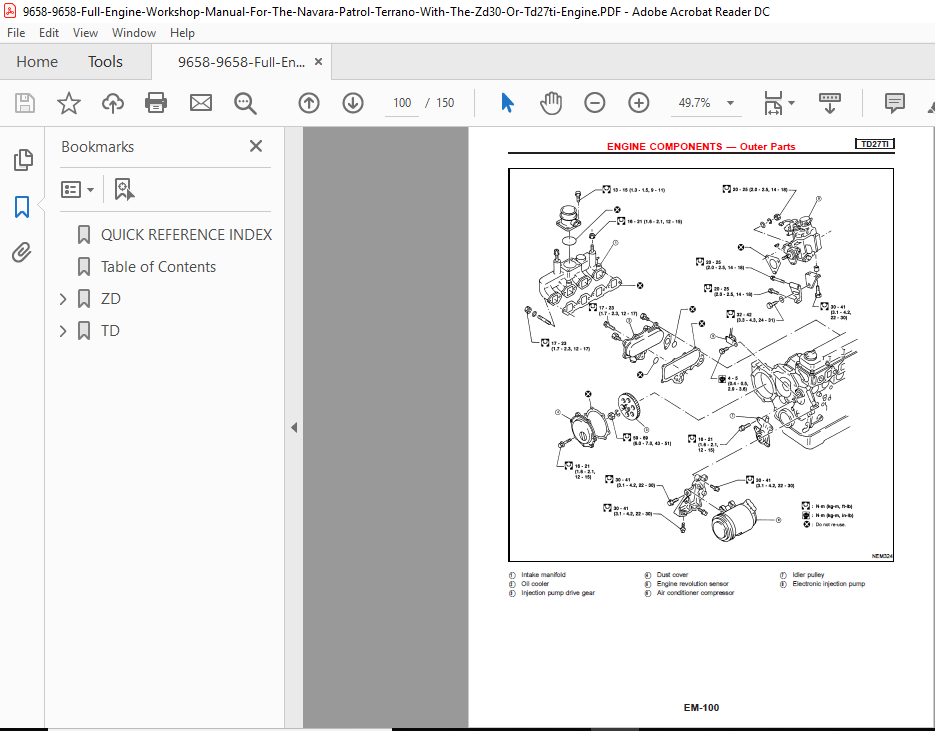This screenshot has height=731, width=935.
Task: Click 'Injection pump drive gear' legend text
Action: (x=558, y=593)
